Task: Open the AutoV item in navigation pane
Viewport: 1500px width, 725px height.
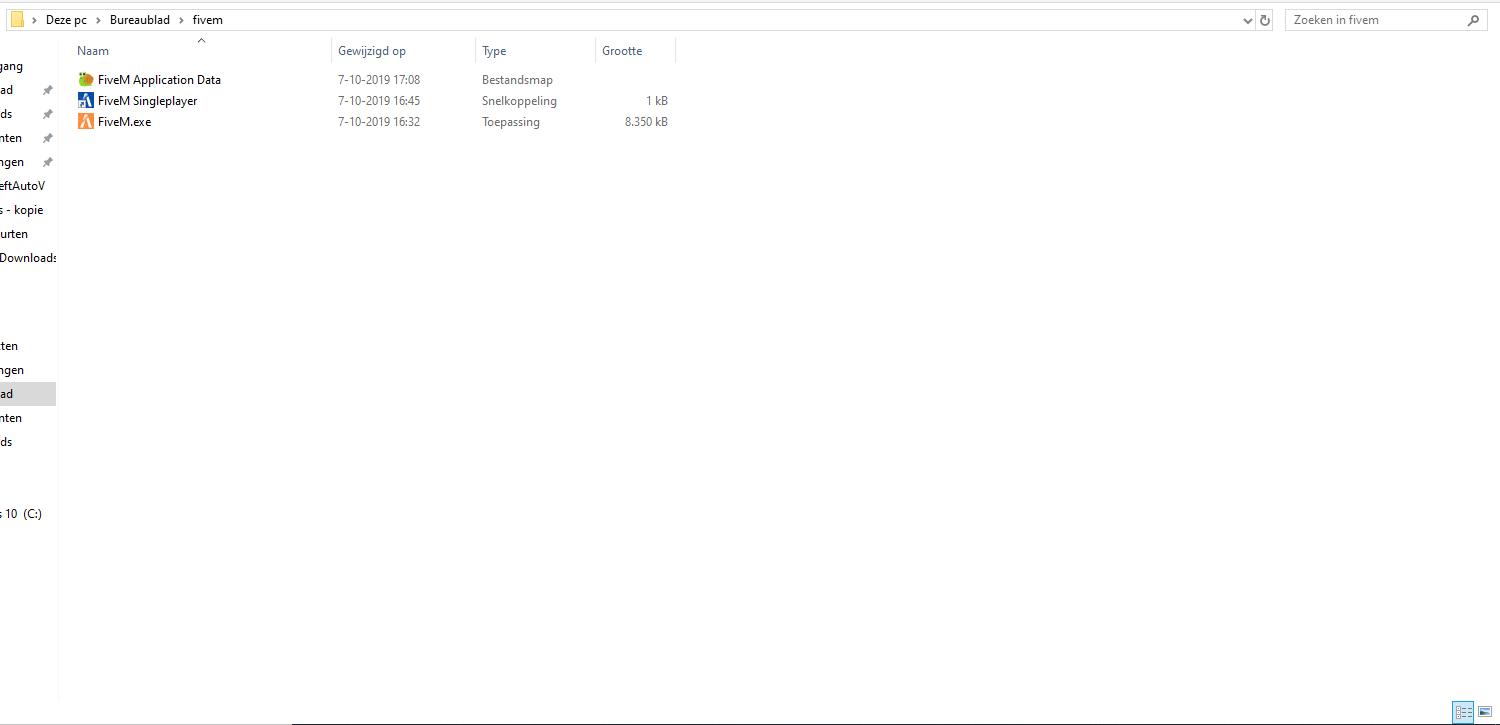Action: (23, 186)
